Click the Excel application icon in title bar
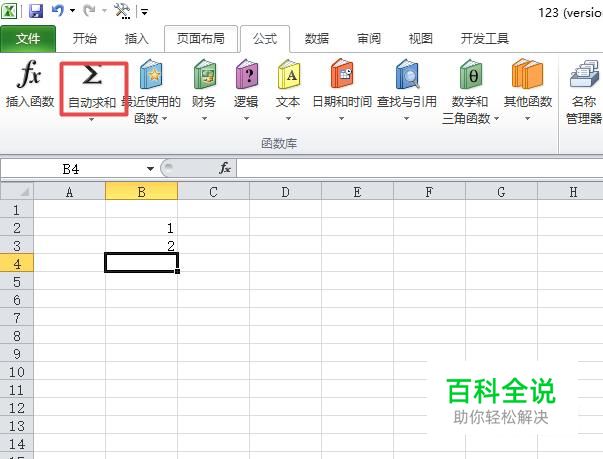 [x=9, y=11]
